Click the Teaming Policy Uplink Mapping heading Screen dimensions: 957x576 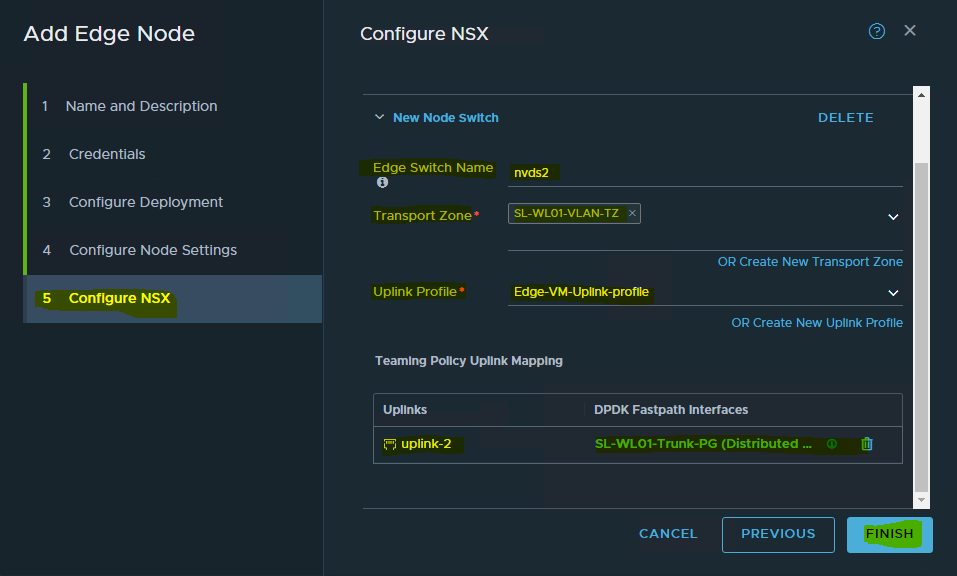coord(469,361)
